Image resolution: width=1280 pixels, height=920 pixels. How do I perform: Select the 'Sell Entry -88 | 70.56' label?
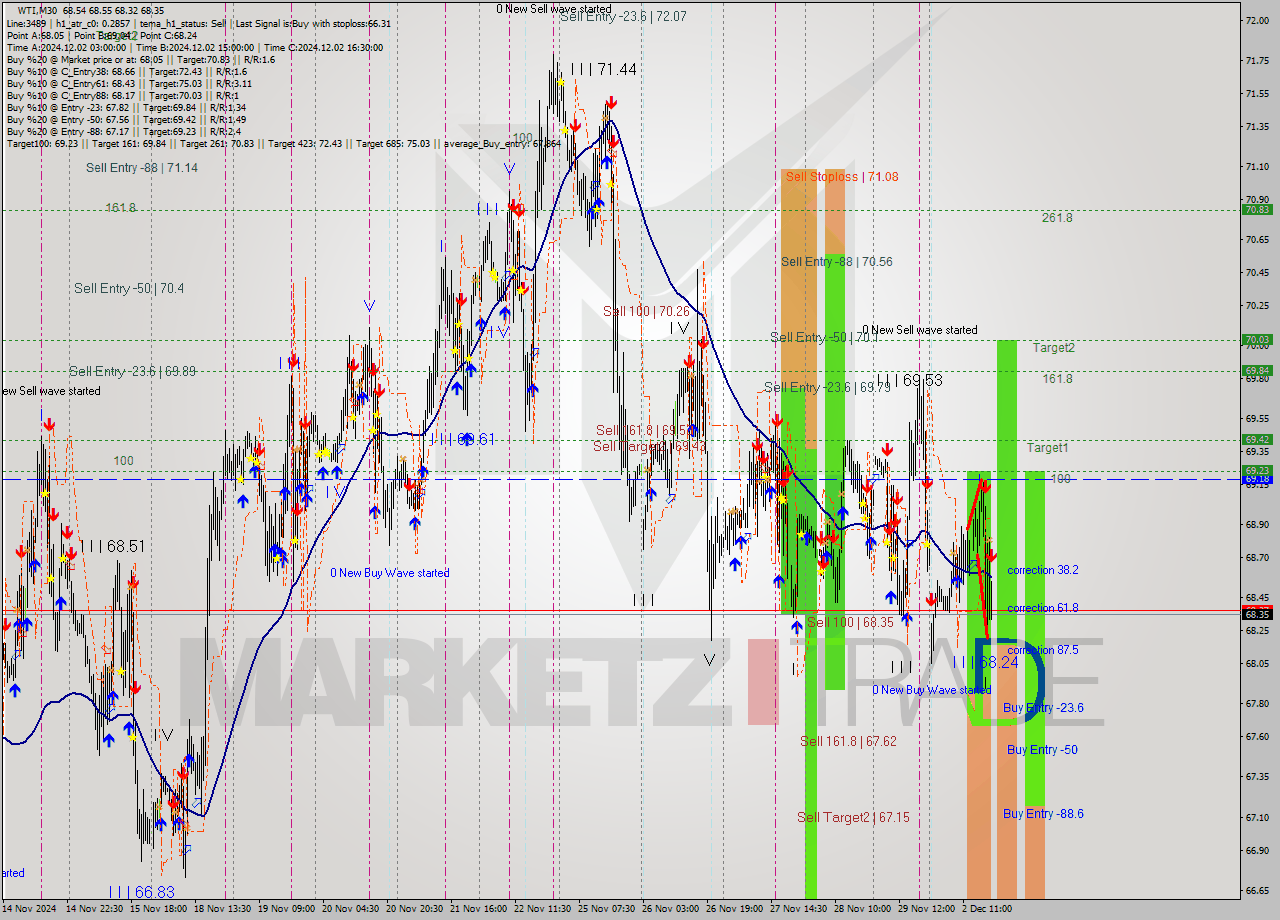836,262
